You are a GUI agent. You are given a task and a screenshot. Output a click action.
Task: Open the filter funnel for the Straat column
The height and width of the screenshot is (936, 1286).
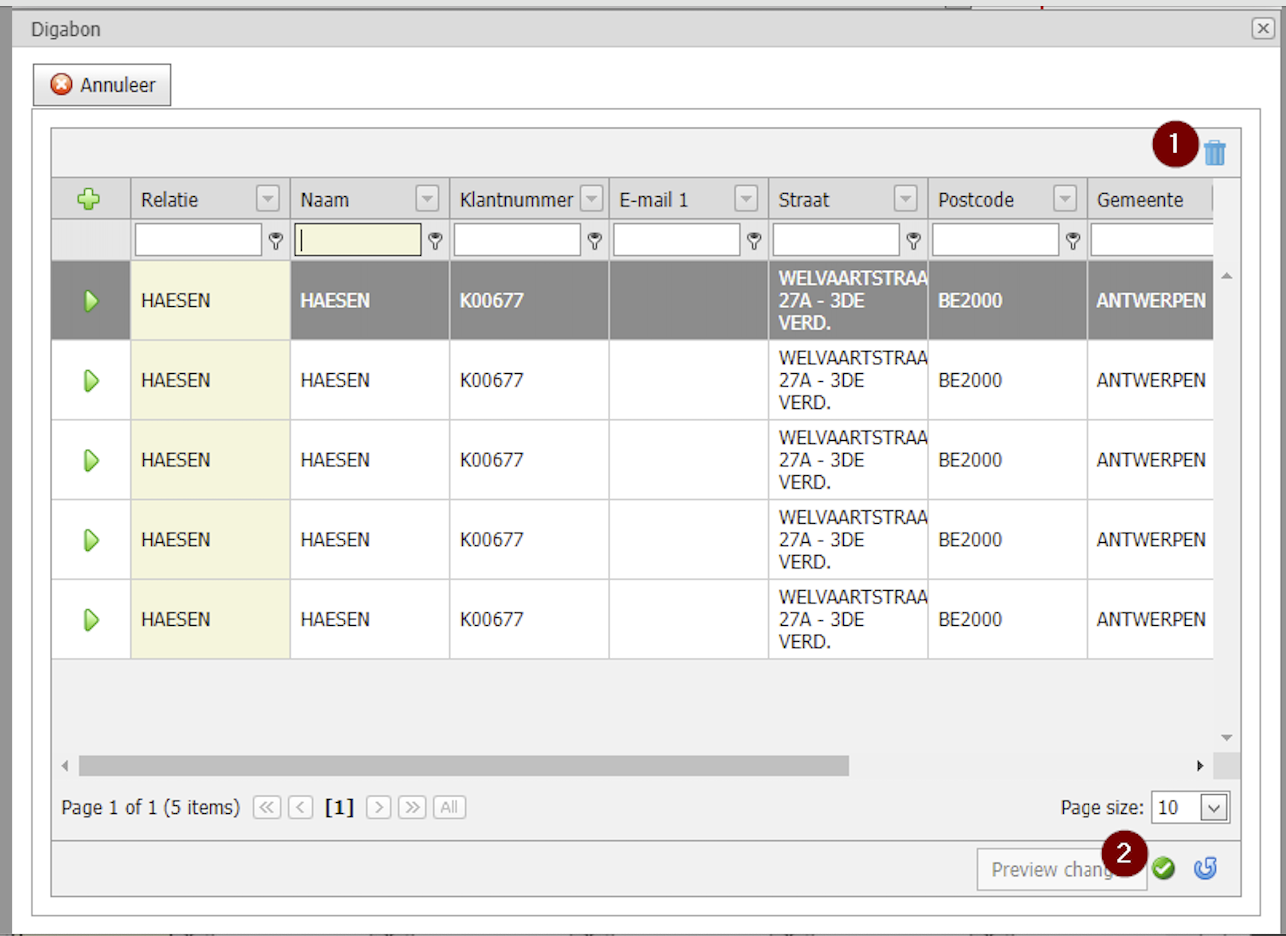click(912, 239)
